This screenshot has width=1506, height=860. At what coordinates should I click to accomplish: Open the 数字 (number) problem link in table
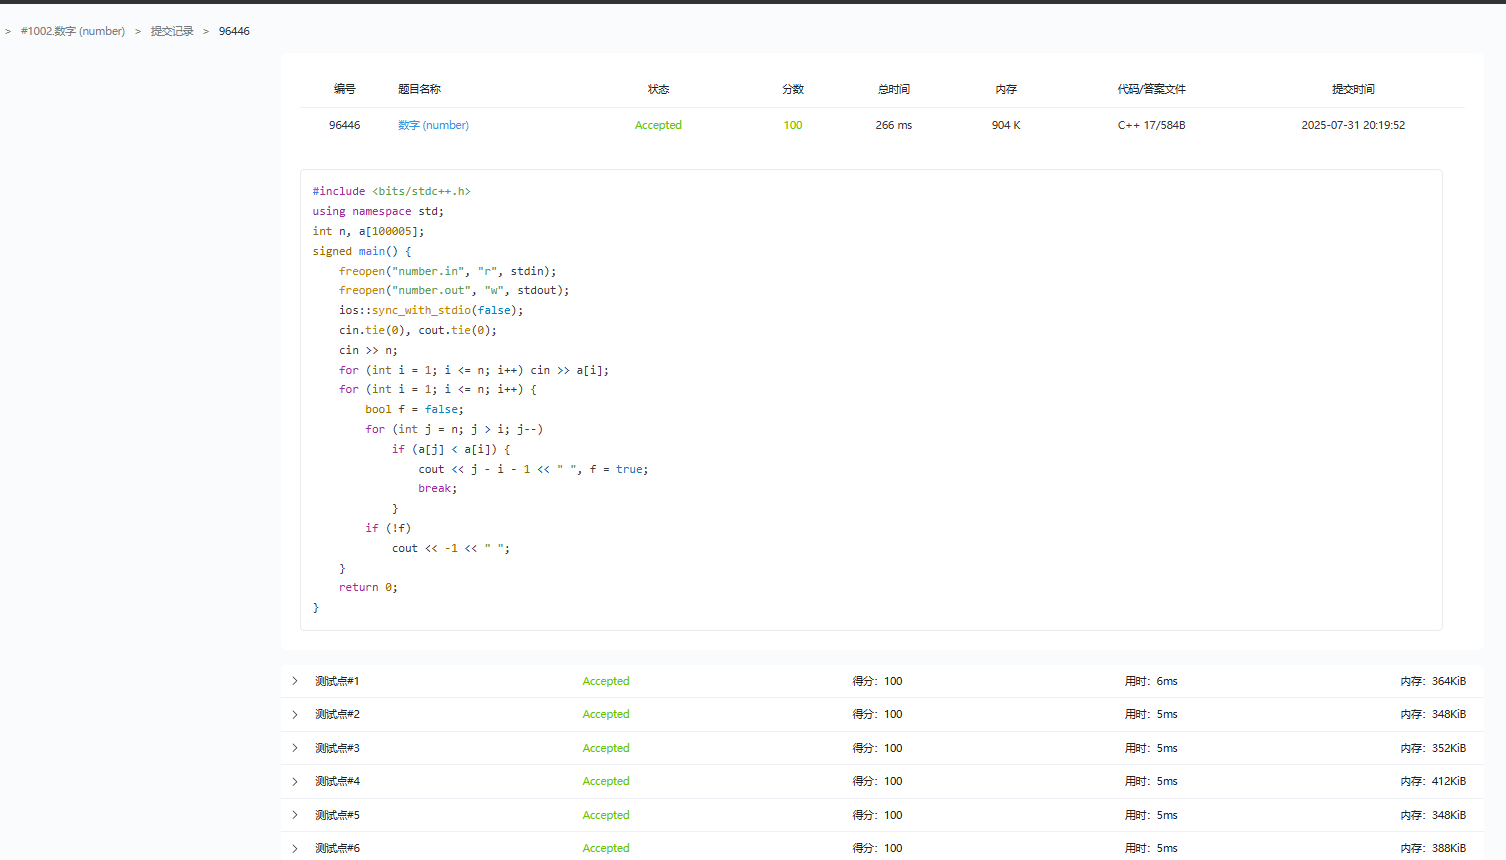pos(433,125)
